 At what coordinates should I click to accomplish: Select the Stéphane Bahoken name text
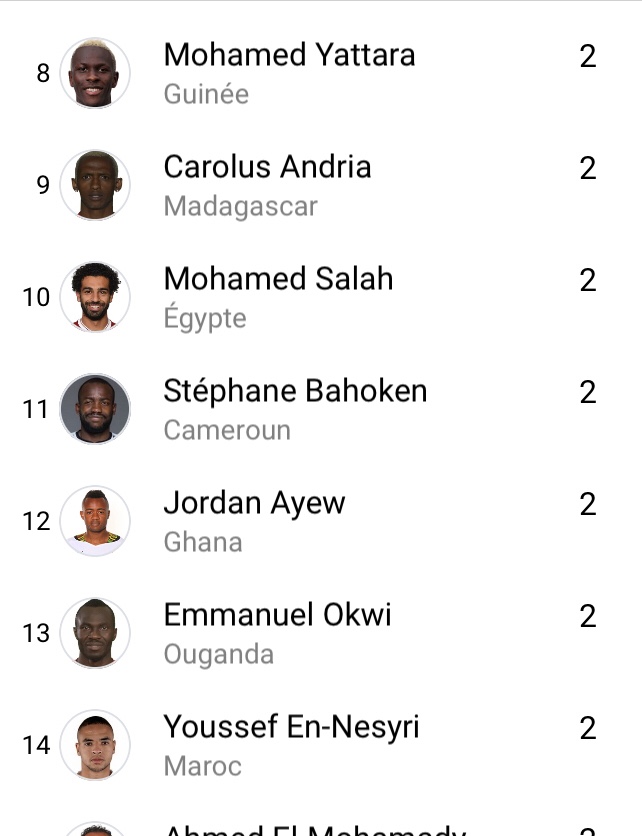(x=295, y=391)
